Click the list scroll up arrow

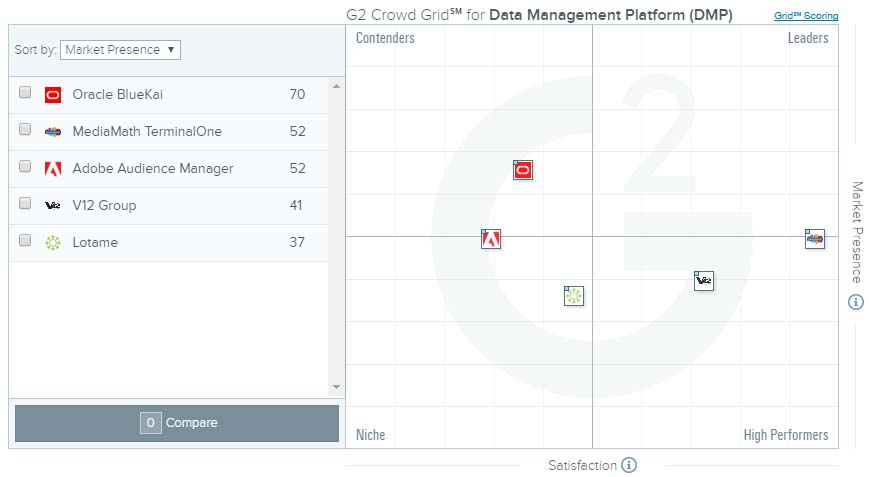point(336,86)
